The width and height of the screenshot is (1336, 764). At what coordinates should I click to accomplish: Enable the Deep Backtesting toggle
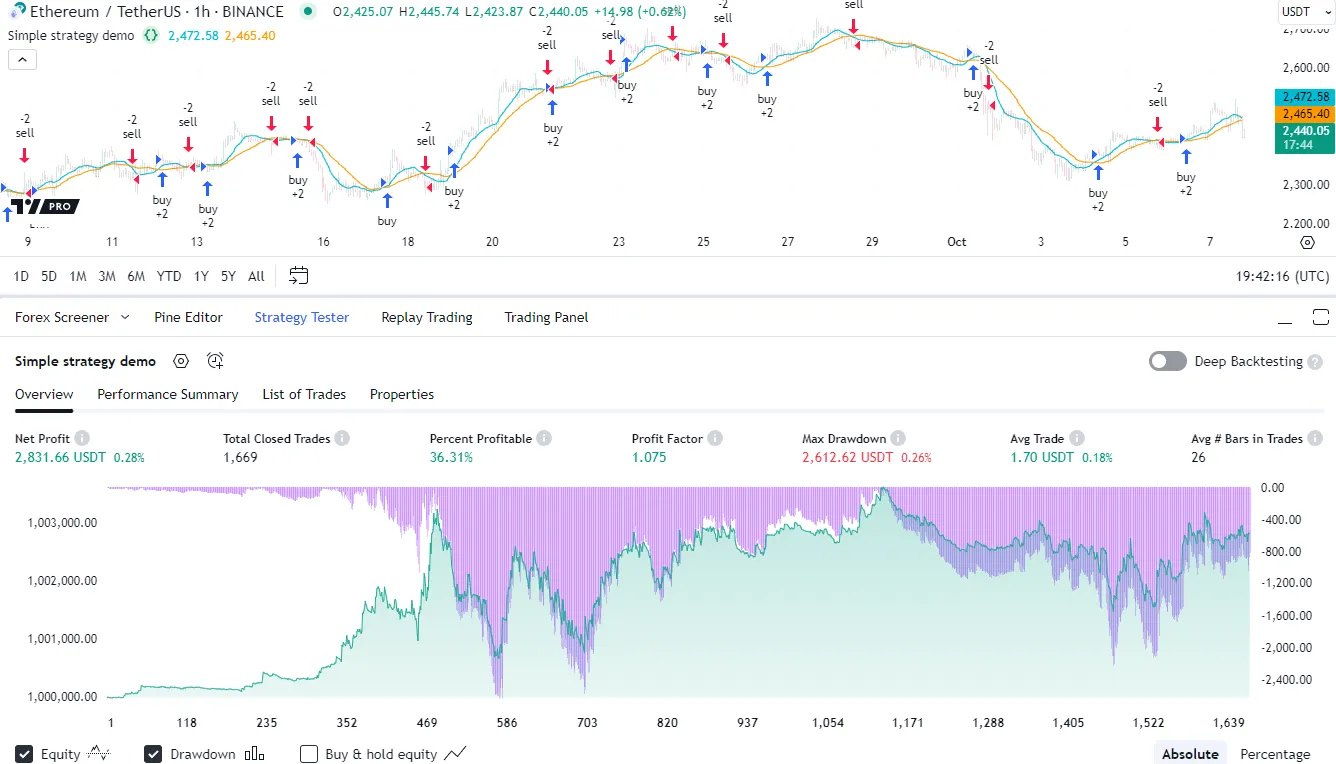[x=1167, y=361]
